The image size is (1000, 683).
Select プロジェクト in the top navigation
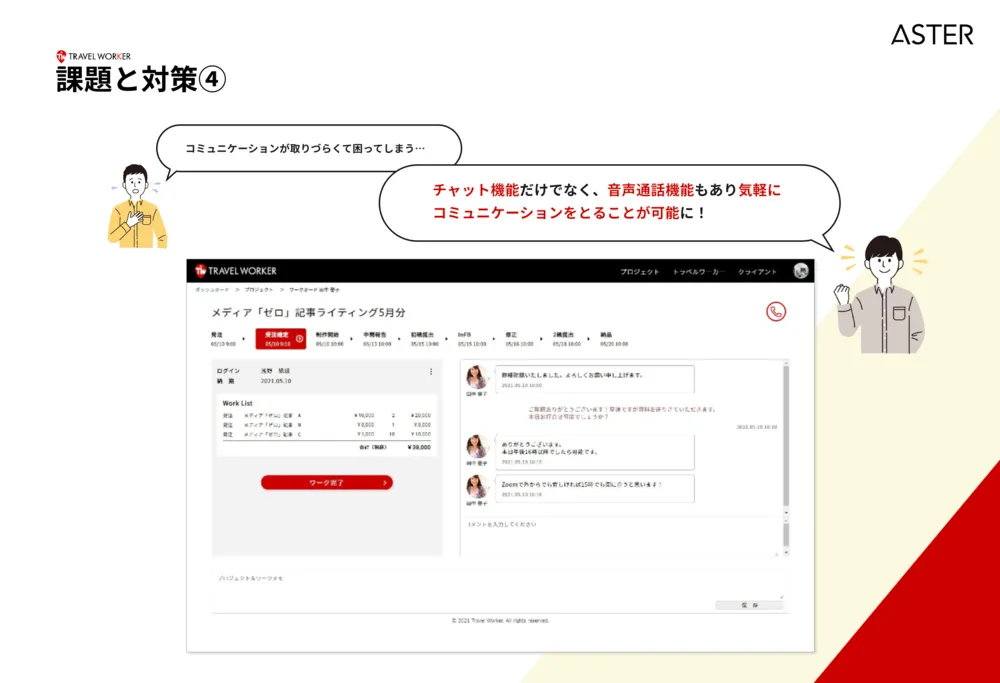point(639,271)
